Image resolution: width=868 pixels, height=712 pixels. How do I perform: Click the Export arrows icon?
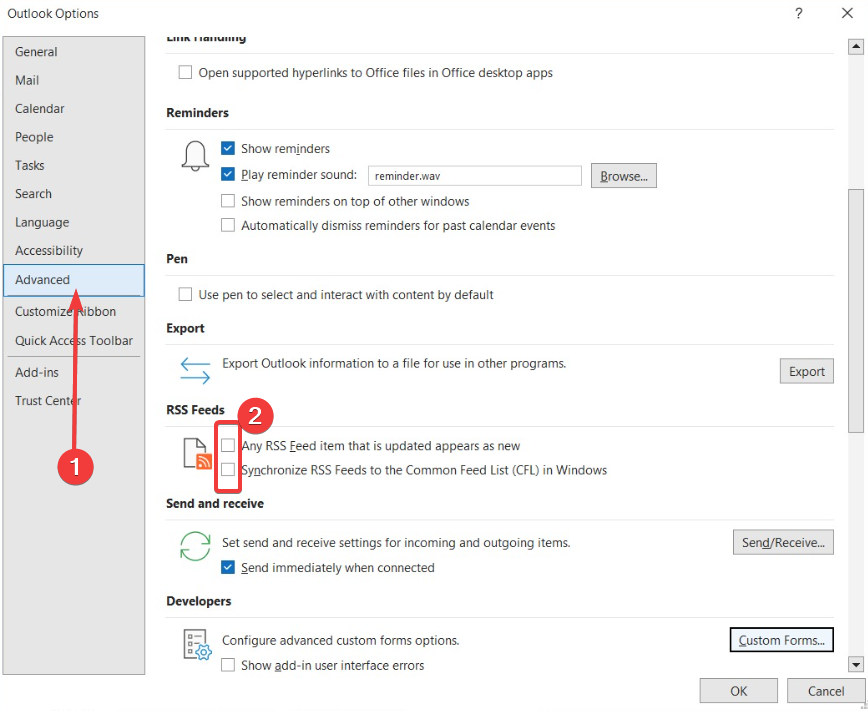(x=195, y=370)
